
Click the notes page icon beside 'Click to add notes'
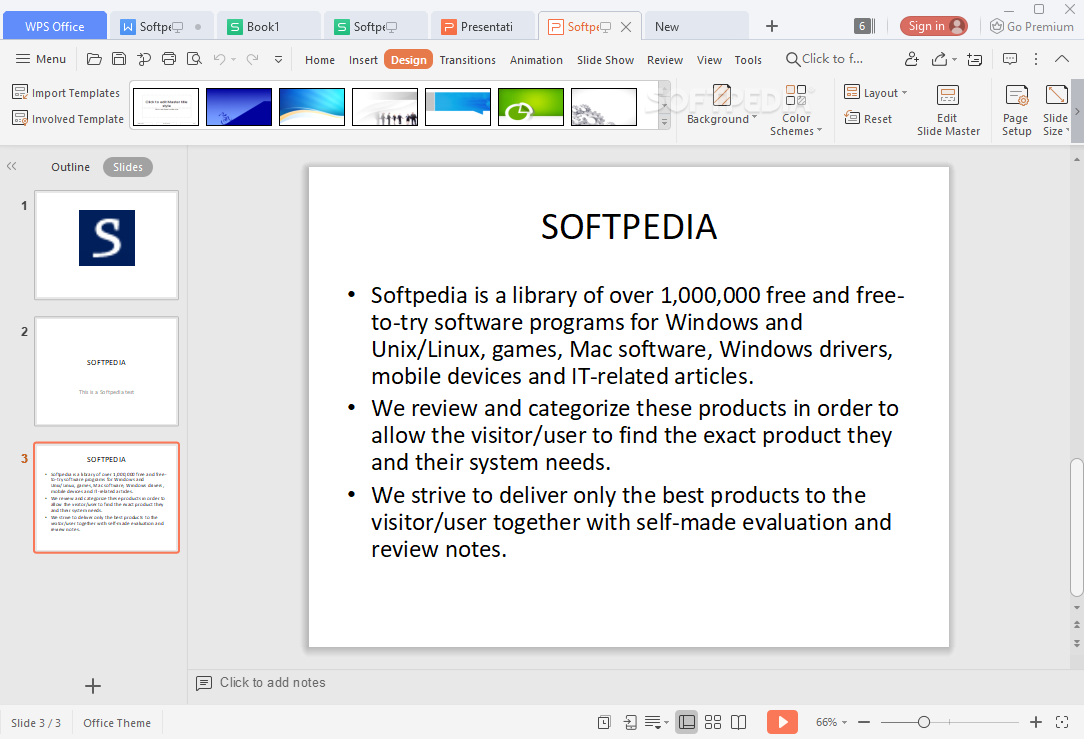pos(204,683)
